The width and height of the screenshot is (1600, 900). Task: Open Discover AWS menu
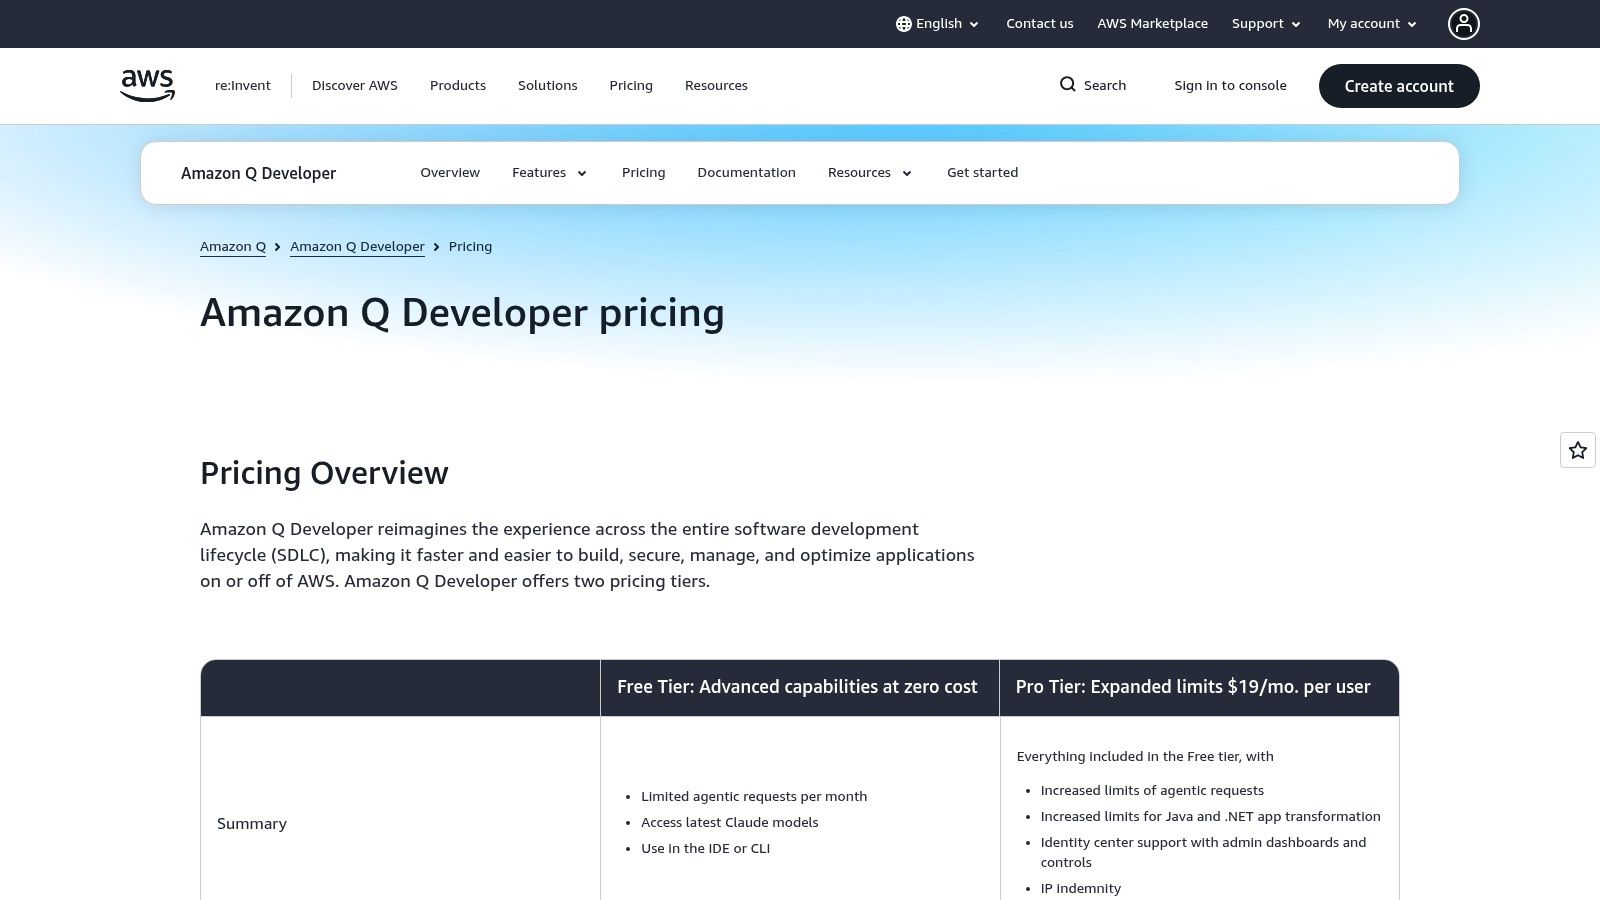point(355,86)
